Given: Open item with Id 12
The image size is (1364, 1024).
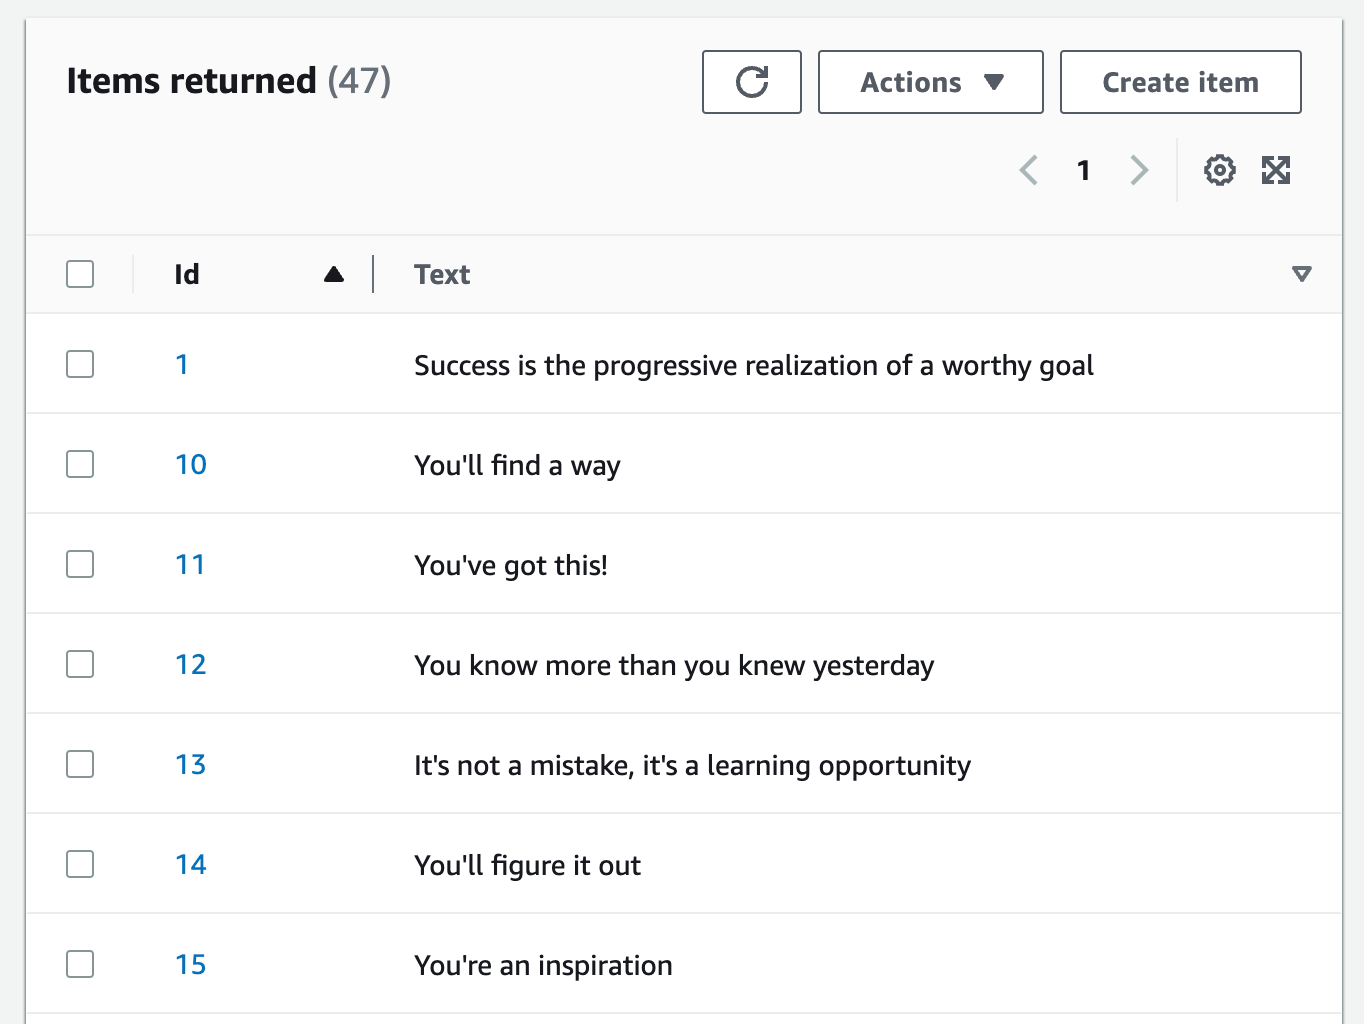Looking at the screenshot, I should (x=191, y=665).
